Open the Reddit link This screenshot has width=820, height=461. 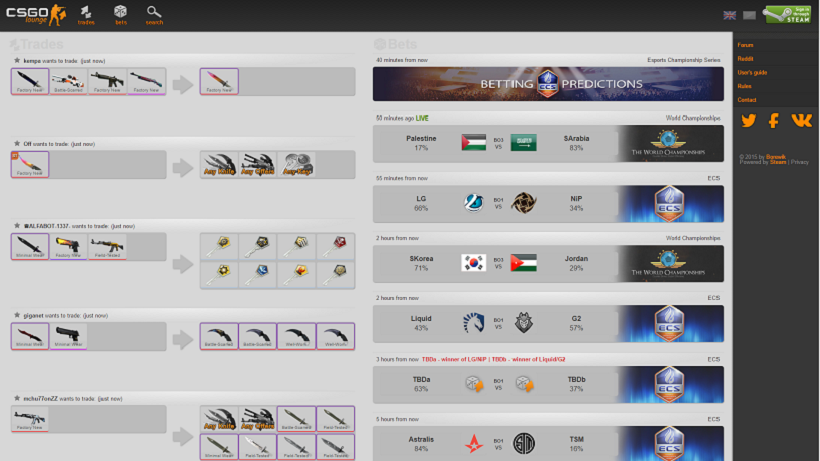point(745,59)
